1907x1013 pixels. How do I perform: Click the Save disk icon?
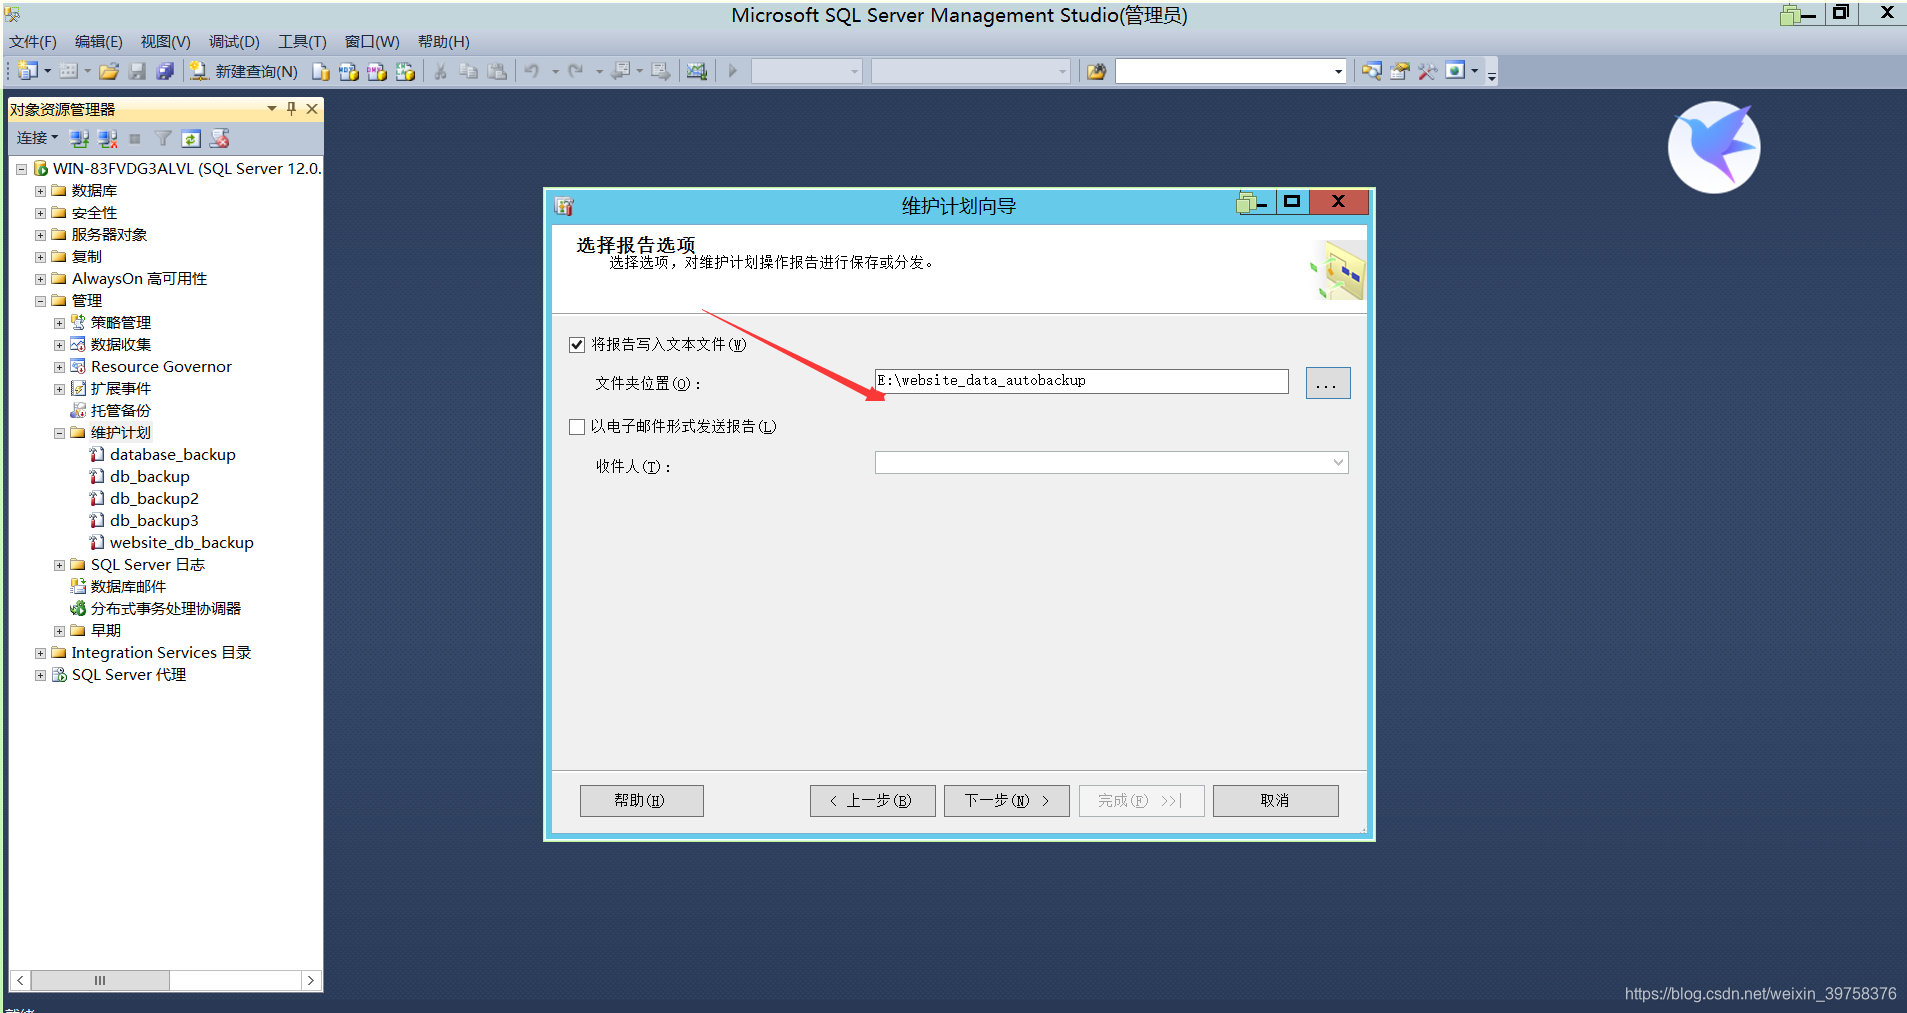pyautogui.click(x=137, y=71)
